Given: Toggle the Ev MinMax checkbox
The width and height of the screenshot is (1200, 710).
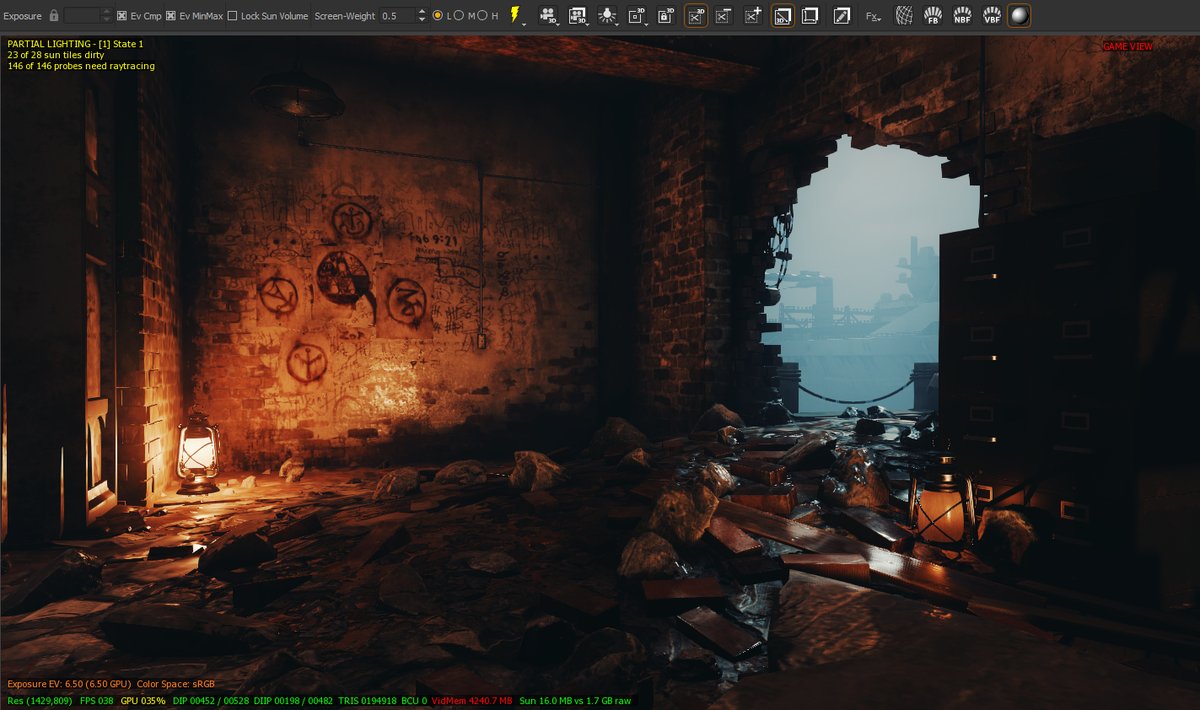Looking at the screenshot, I should point(171,16).
